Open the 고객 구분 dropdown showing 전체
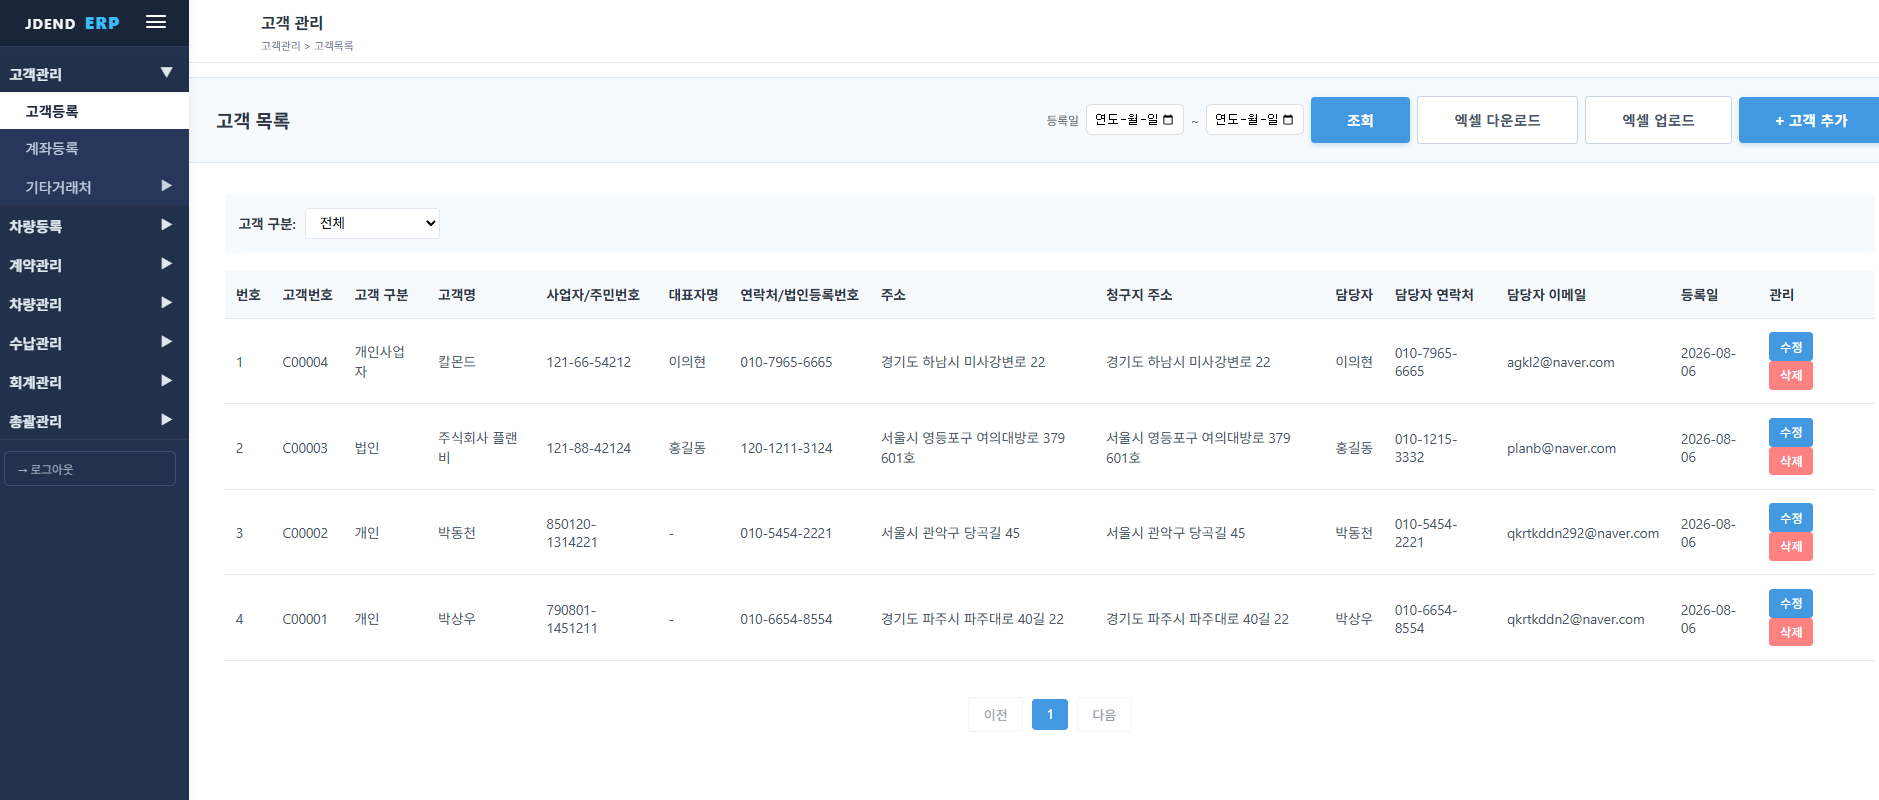The height and width of the screenshot is (800, 1879). [372, 223]
